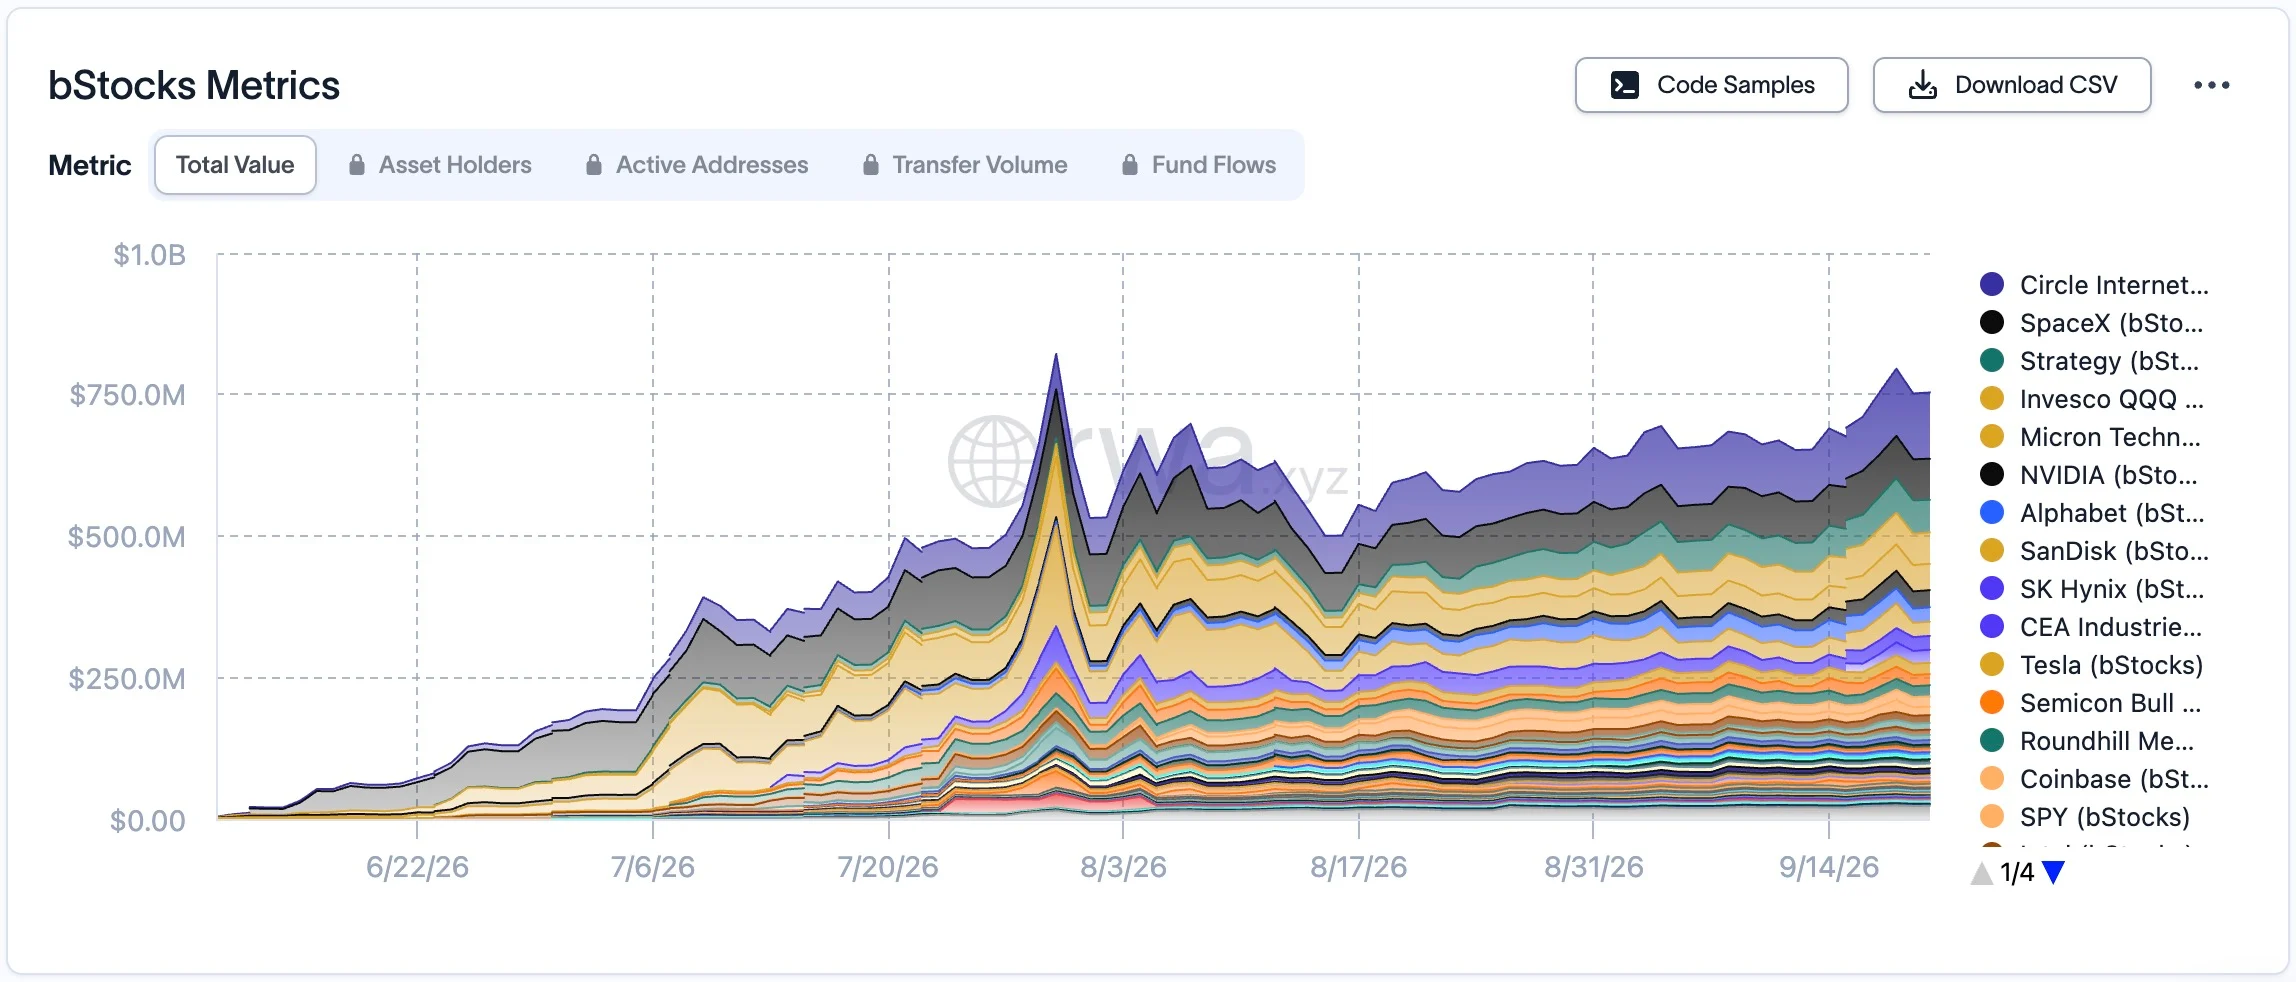
Task: Select the Total Value metric tab
Action: pyautogui.click(x=235, y=165)
